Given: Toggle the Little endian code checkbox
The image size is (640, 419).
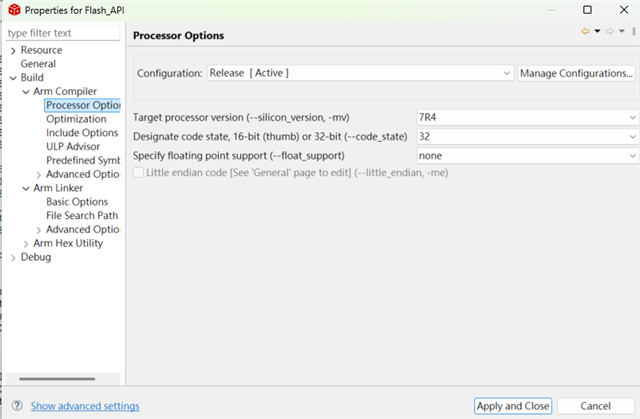Looking at the screenshot, I should (x=138, y=173).
